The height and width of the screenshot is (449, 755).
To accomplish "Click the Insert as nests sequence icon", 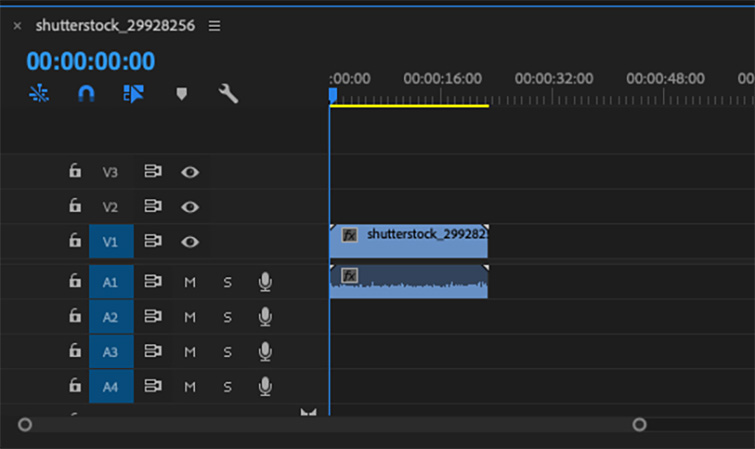I will tap(39, 94).
